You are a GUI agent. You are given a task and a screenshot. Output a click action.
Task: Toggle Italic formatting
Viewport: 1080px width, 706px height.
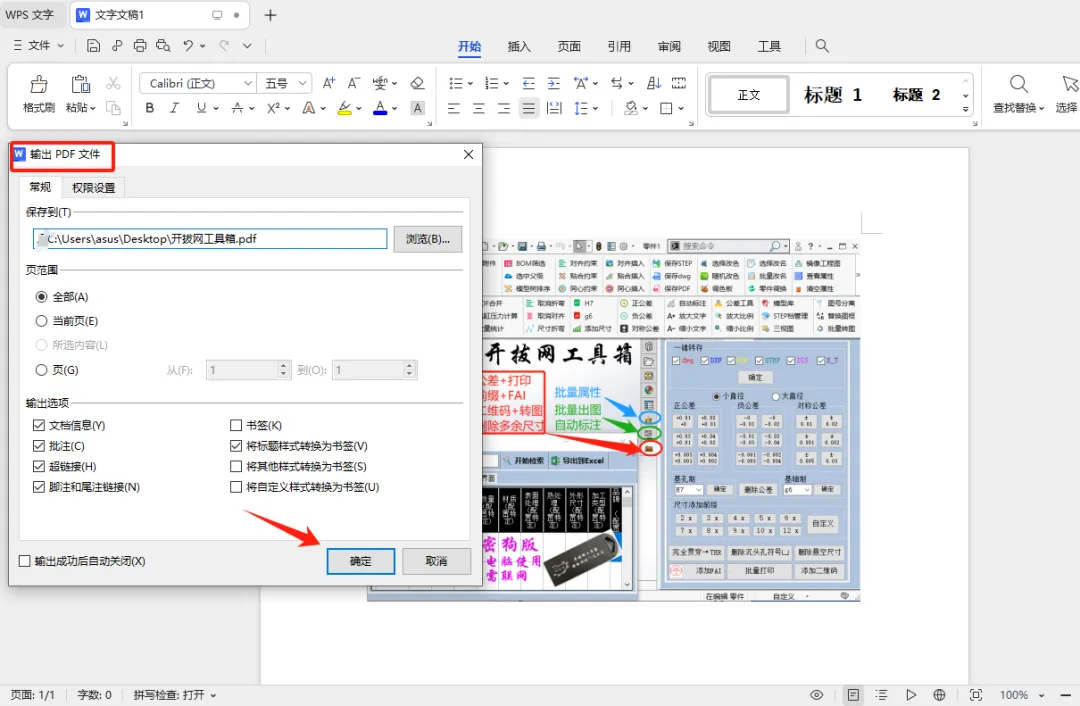(175, 108)
